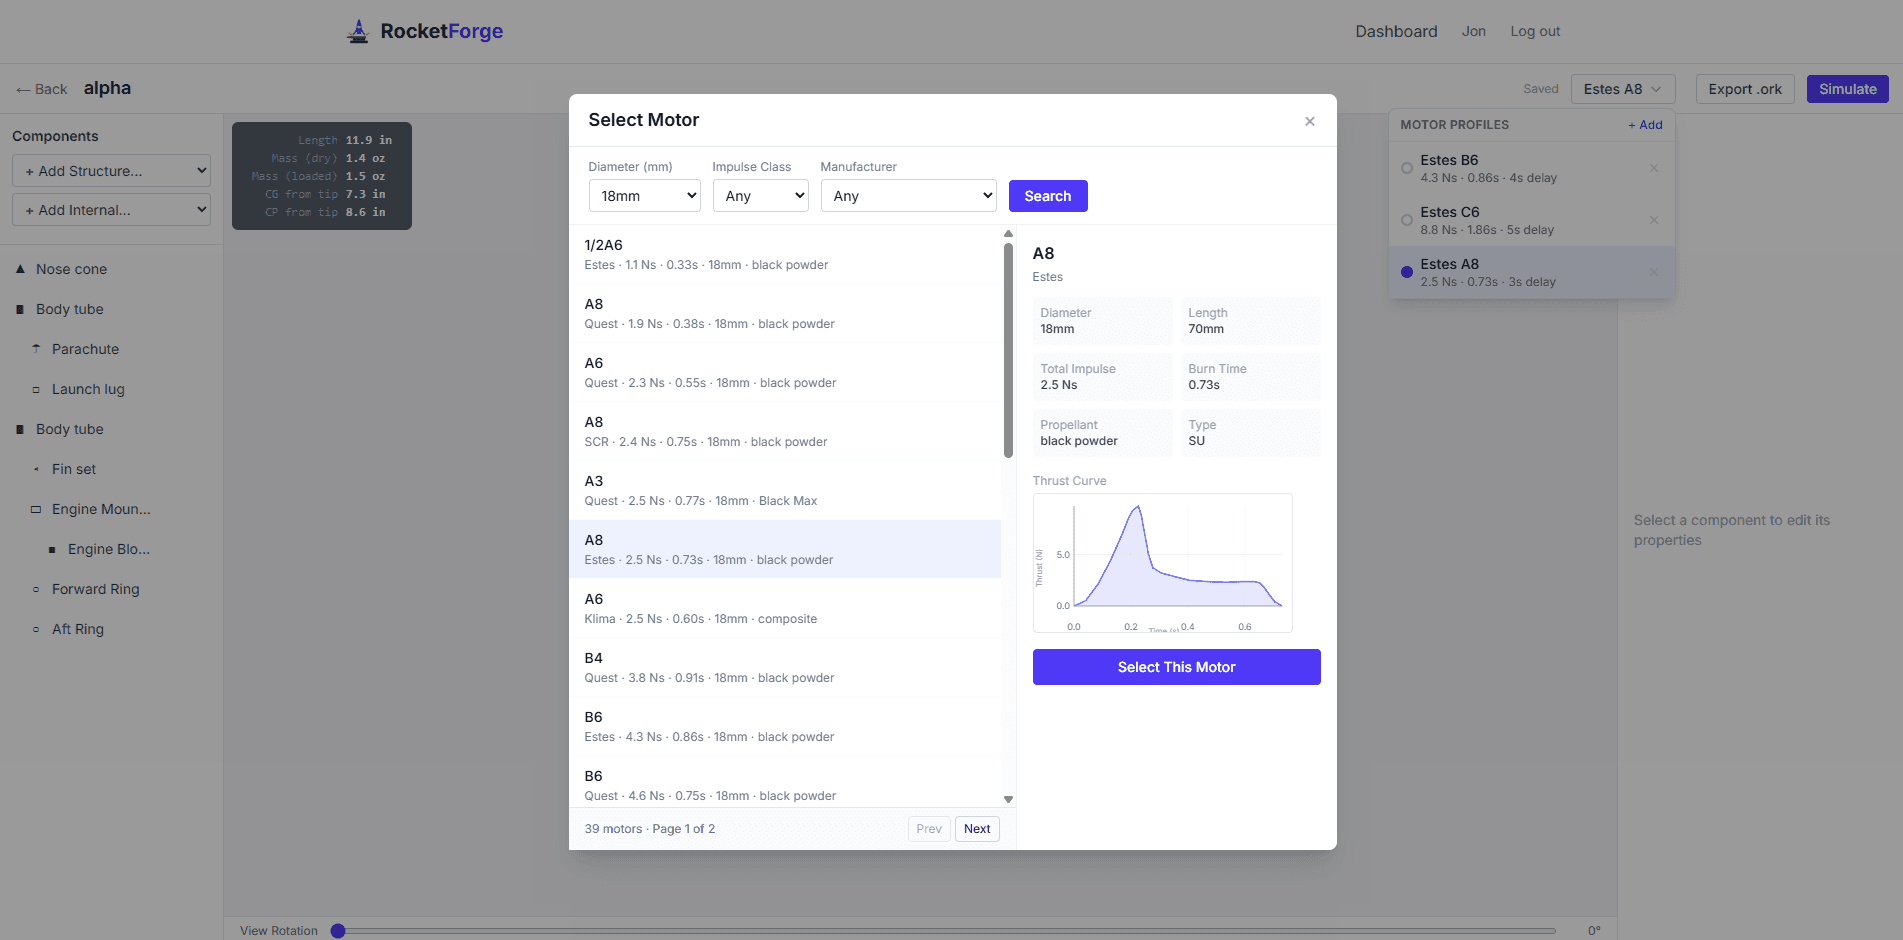Open the Dashboard nav item
This screenshot has width=1903, height=940.
pos(1396,32)
